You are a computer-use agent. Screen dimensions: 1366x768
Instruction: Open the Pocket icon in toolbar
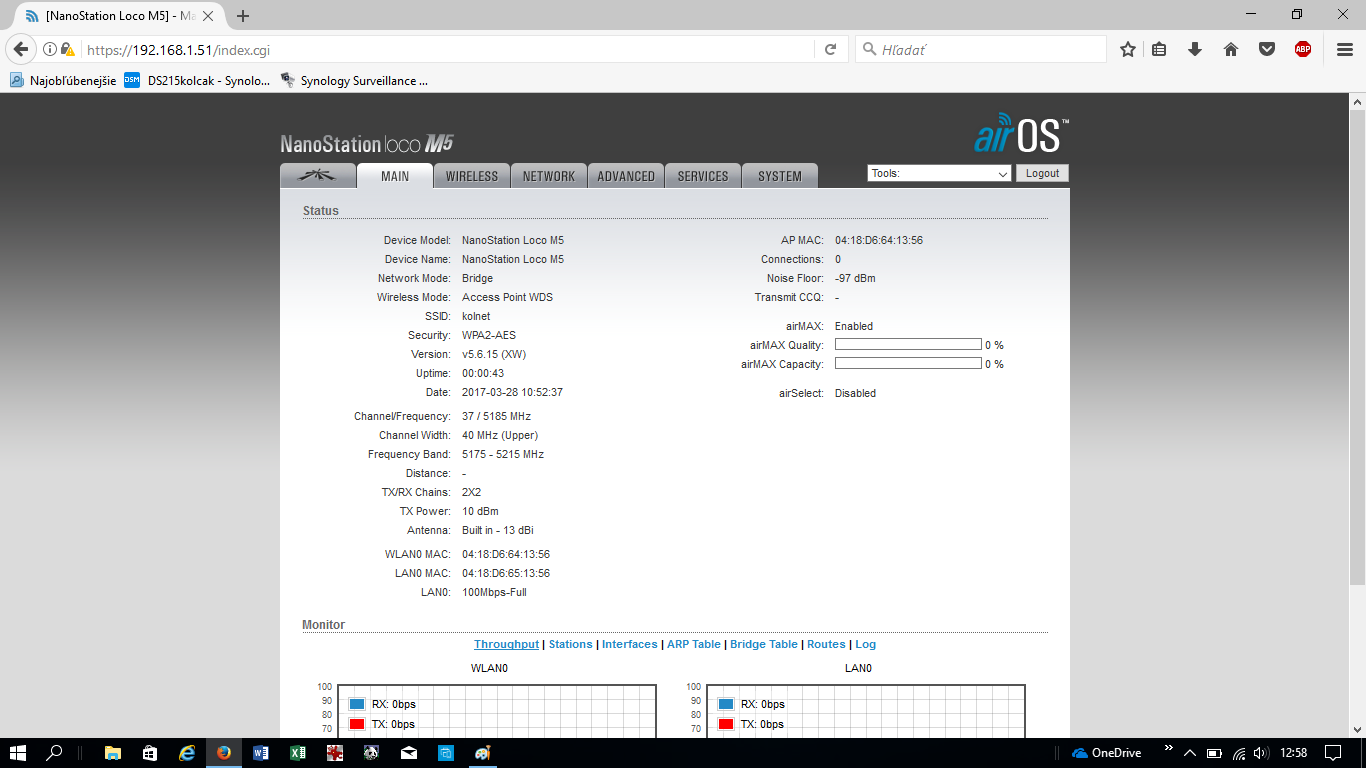[x=1267, y=49]
